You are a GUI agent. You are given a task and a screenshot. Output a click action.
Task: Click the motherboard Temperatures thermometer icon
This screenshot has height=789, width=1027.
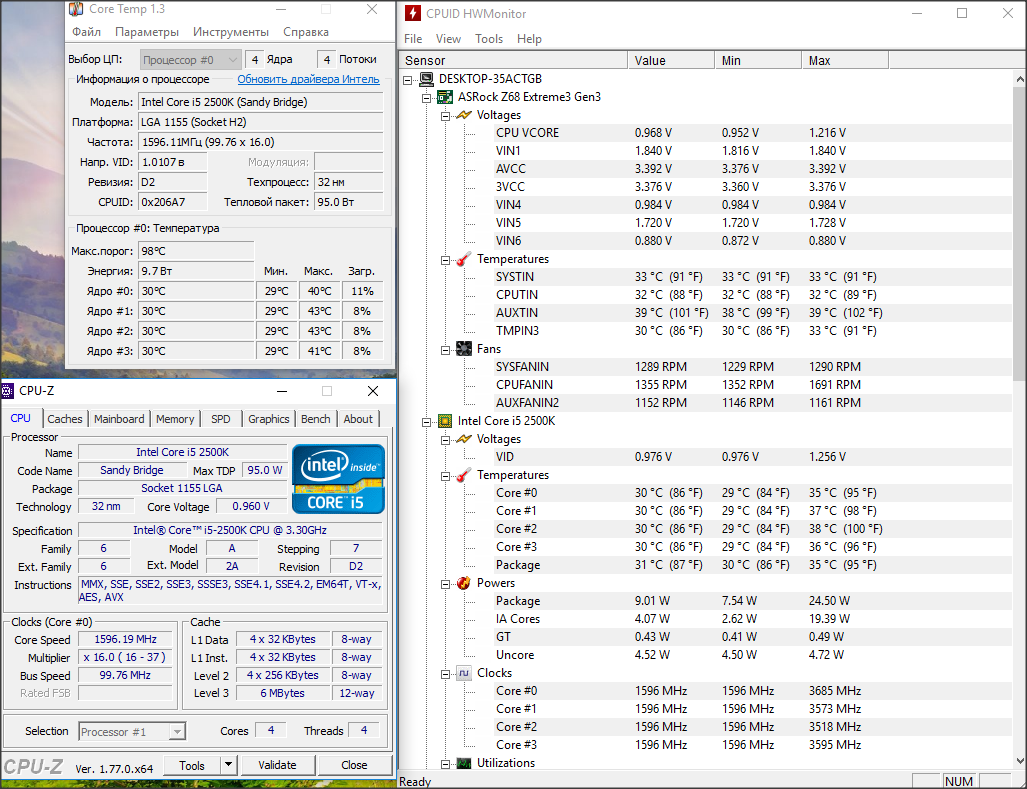464,259
